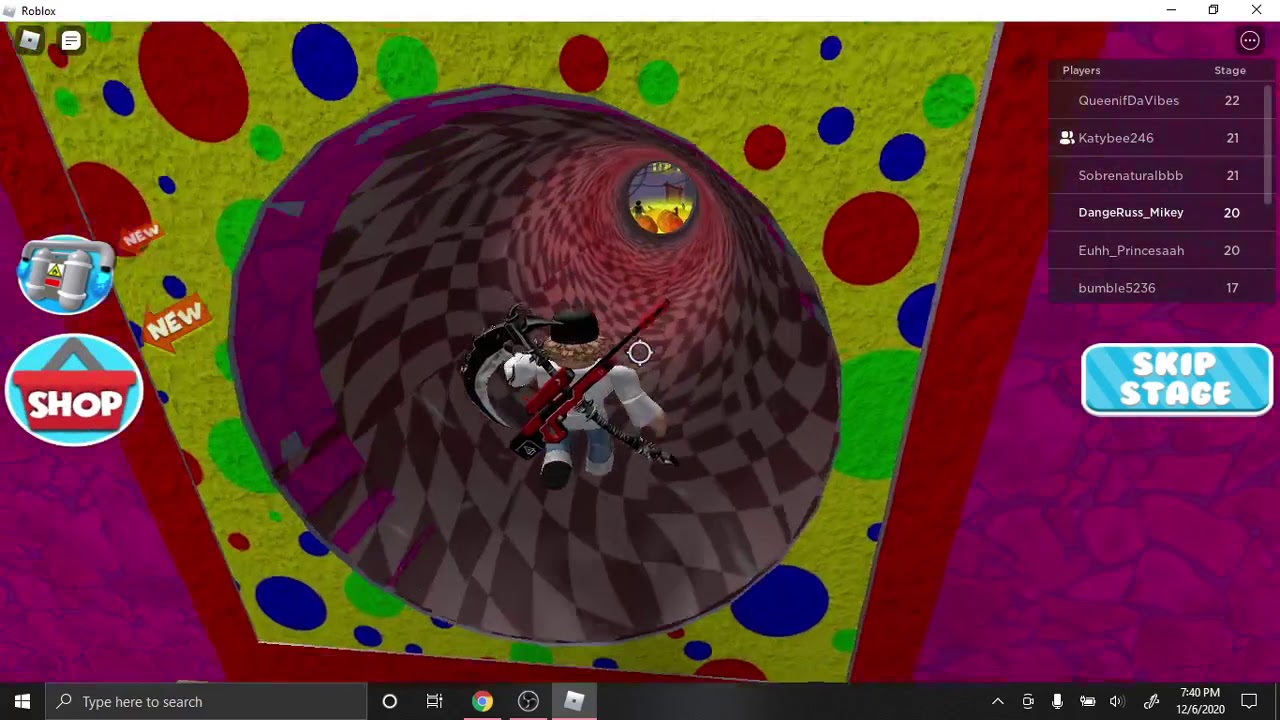The height and width of the screenshot is (720, 1280).
Task: Click the taskbar search box
Action: click(x=206, y=701)
